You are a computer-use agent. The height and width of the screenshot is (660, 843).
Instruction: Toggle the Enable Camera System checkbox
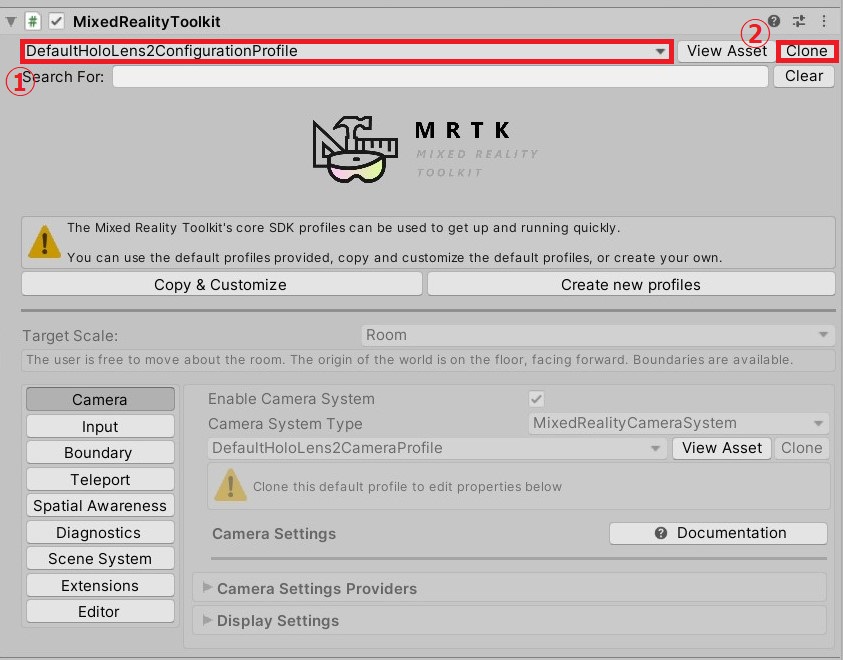[x=536, y=399]
